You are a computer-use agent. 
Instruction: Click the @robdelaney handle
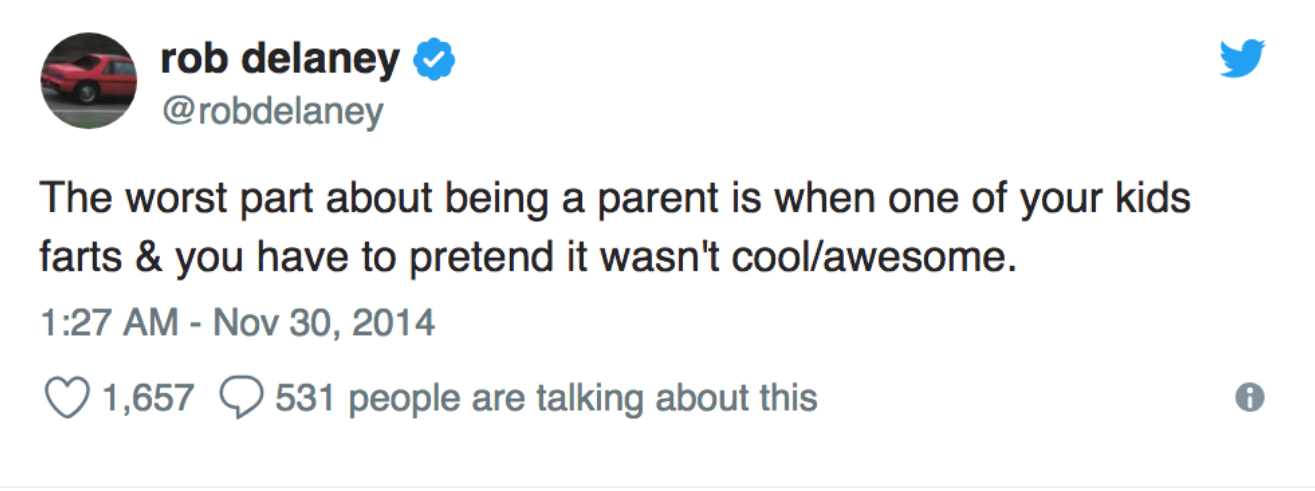272,112
